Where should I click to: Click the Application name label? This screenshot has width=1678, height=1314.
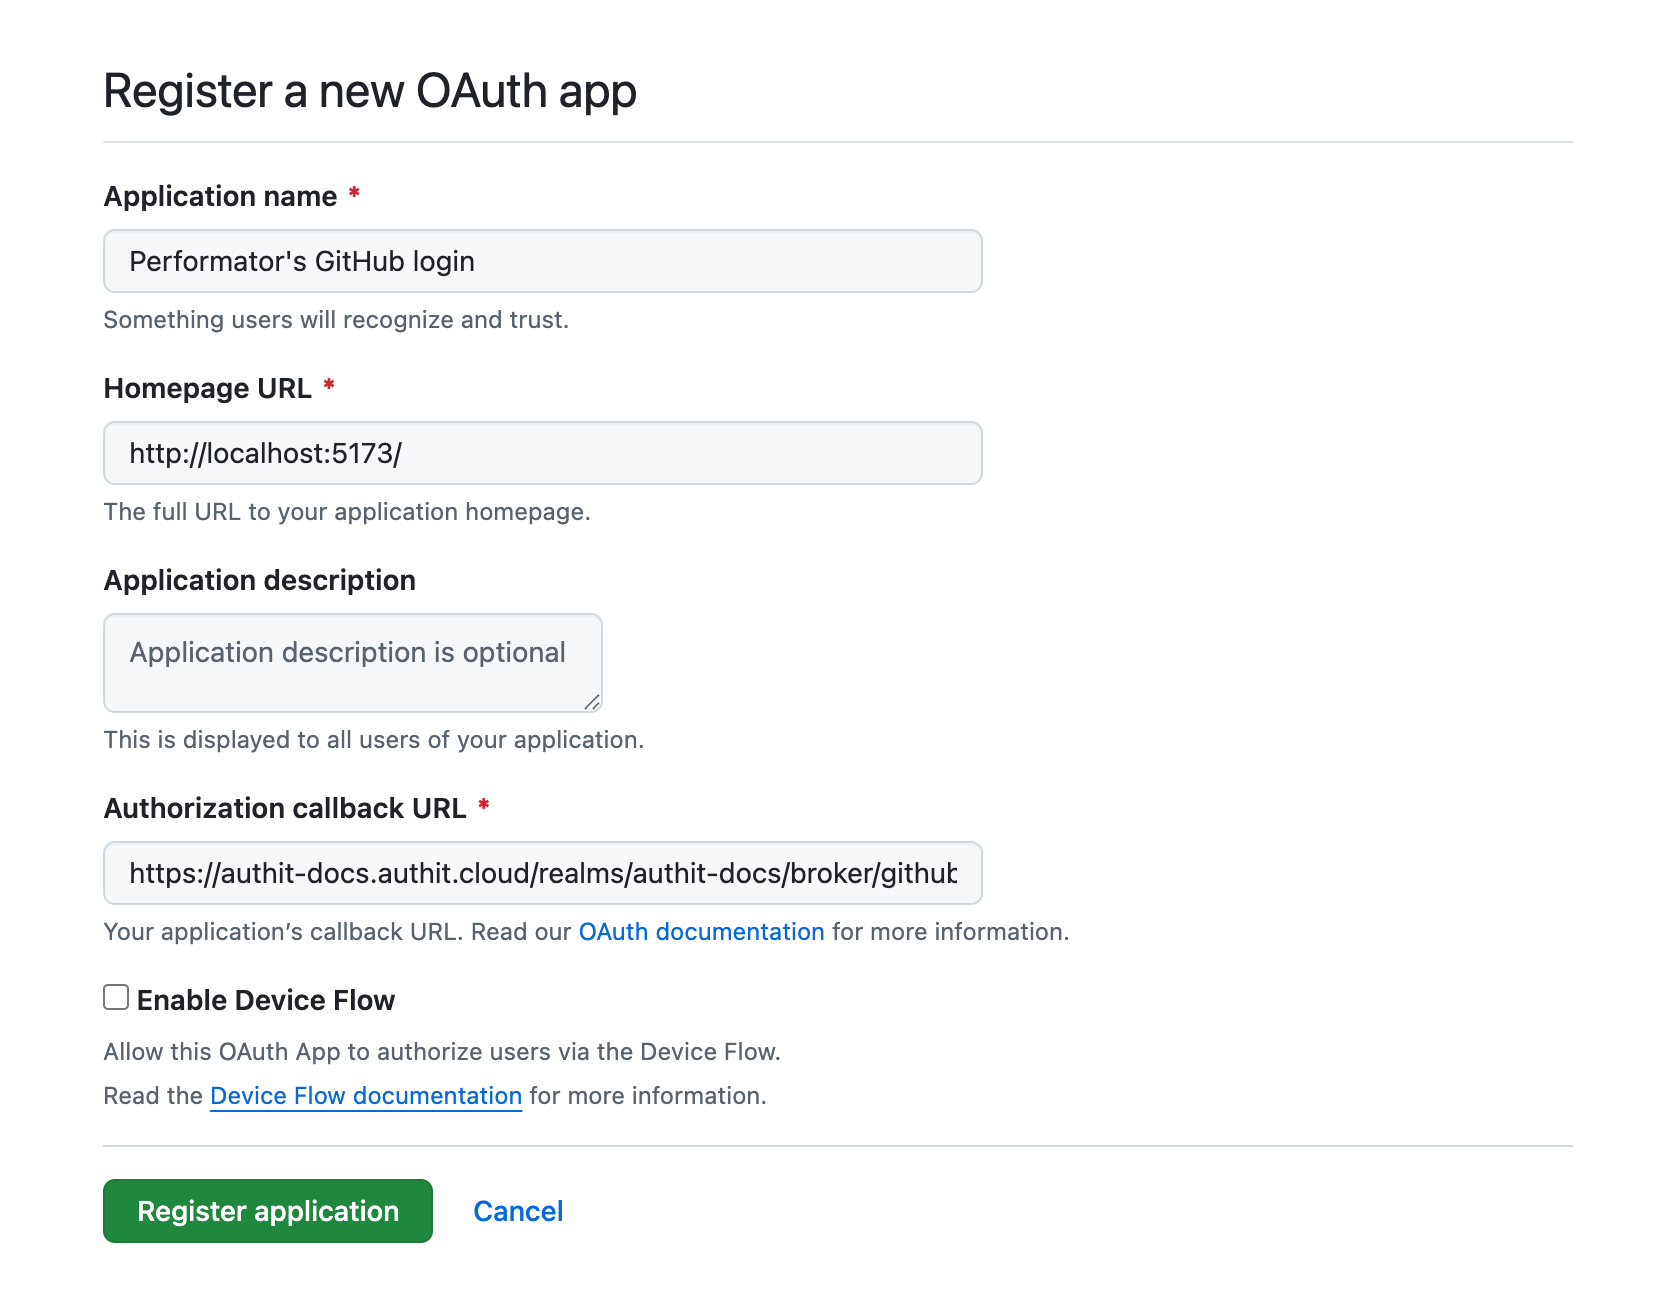[220, 196]
